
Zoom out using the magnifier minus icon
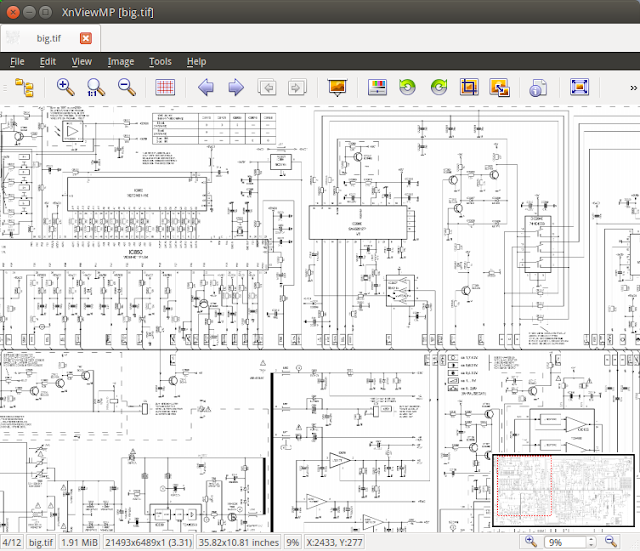pos(127,87)
